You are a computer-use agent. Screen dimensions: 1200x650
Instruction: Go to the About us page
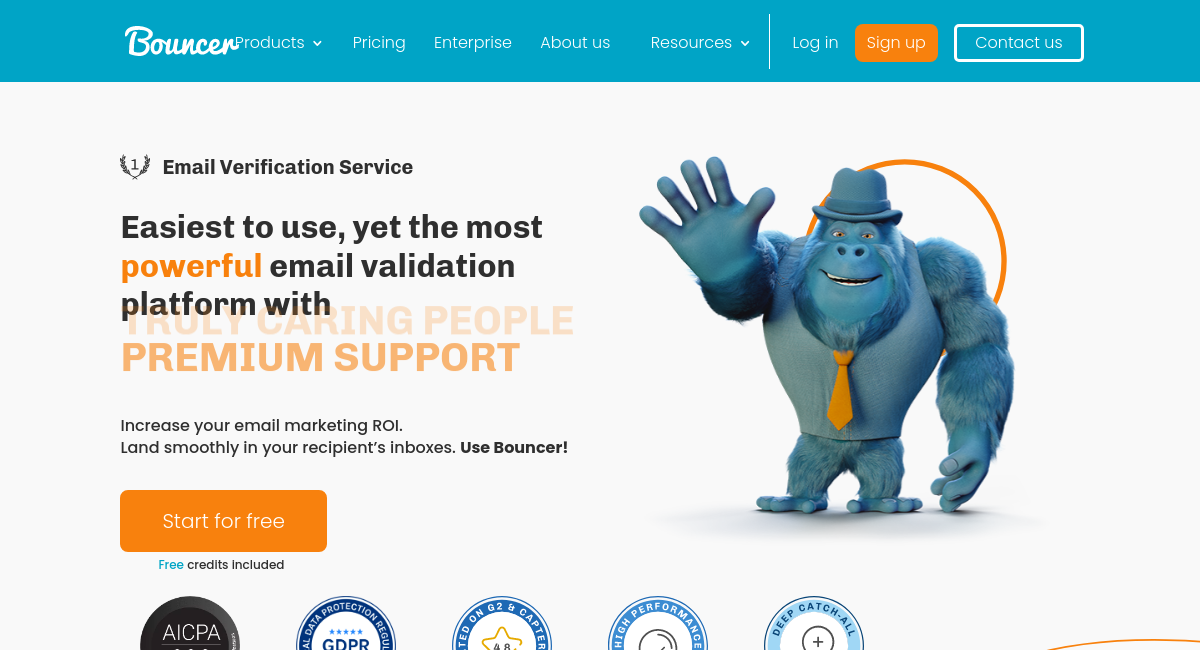tap(575, 43)
